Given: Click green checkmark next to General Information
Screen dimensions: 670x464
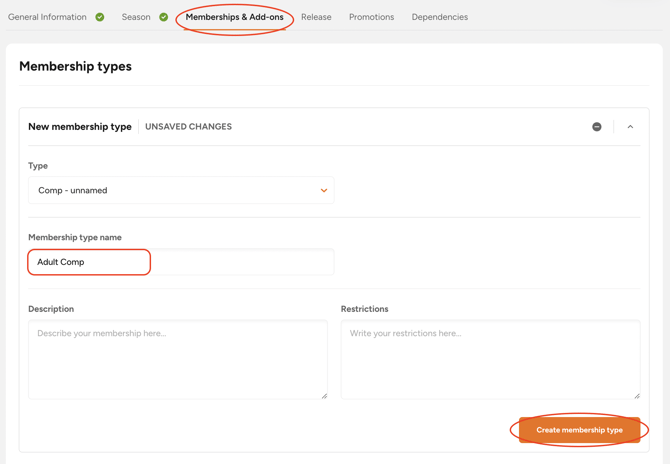Looking at the screenshot, I should (x=100, y=17).
